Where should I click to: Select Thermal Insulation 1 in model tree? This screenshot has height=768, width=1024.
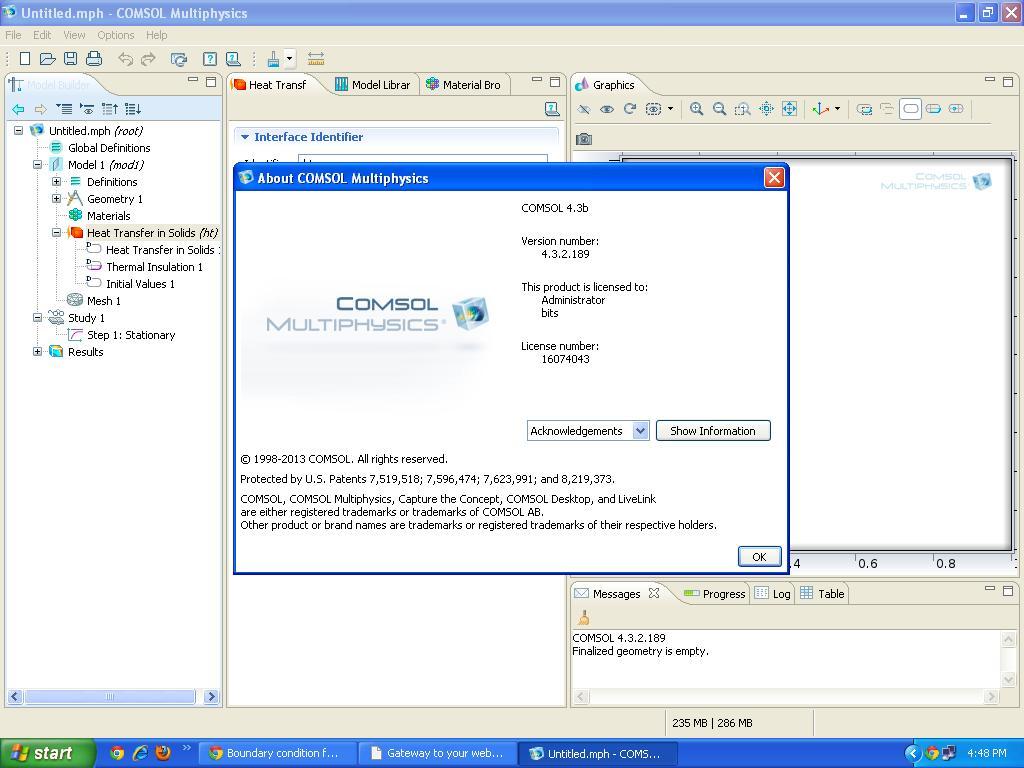[154, 267]
